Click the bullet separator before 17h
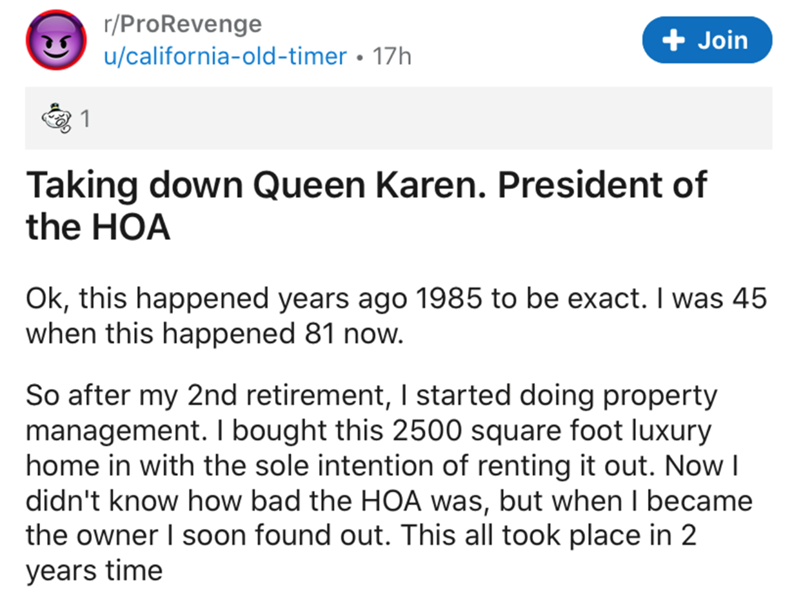The image size is (800, 608). tap(359, 58)
